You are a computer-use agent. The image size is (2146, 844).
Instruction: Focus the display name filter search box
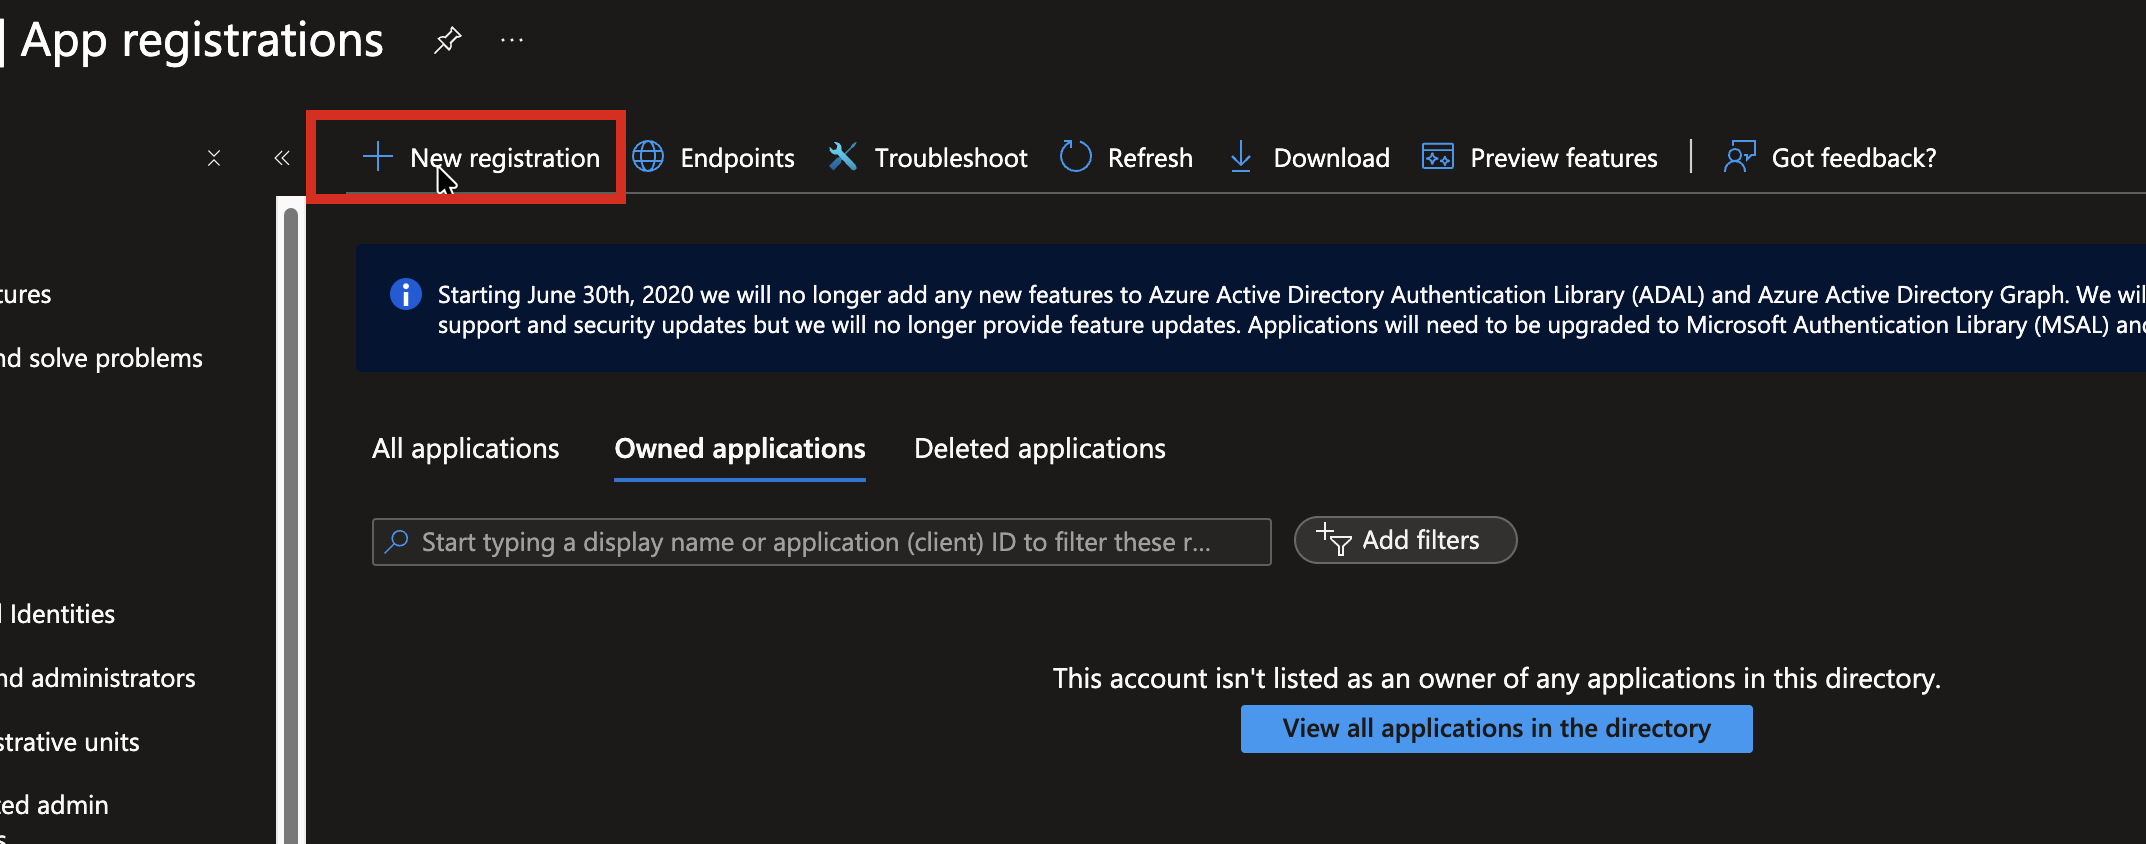[820, 542]
